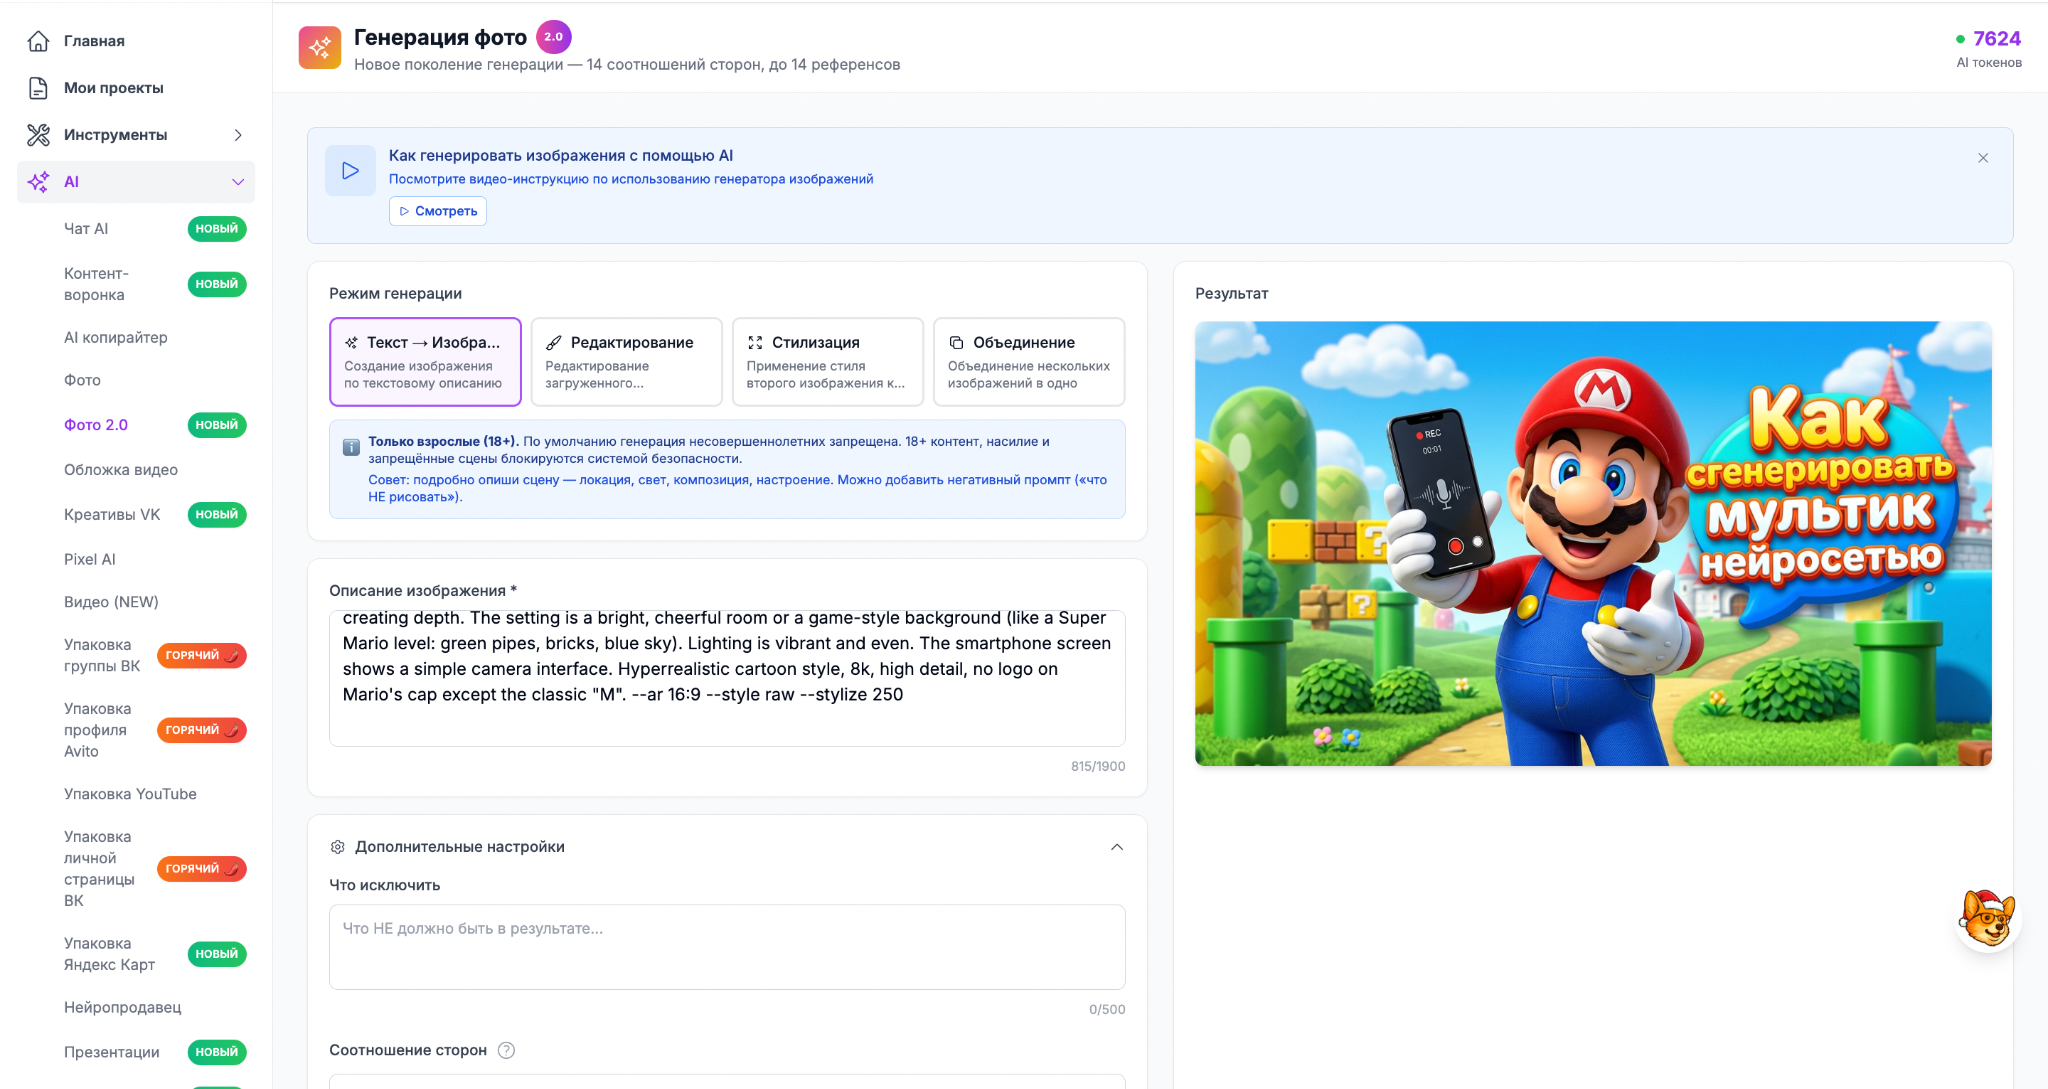Collapse the AI menu chevron
Viewport: 2048px width, 1089px height.
tap(238, 182)
